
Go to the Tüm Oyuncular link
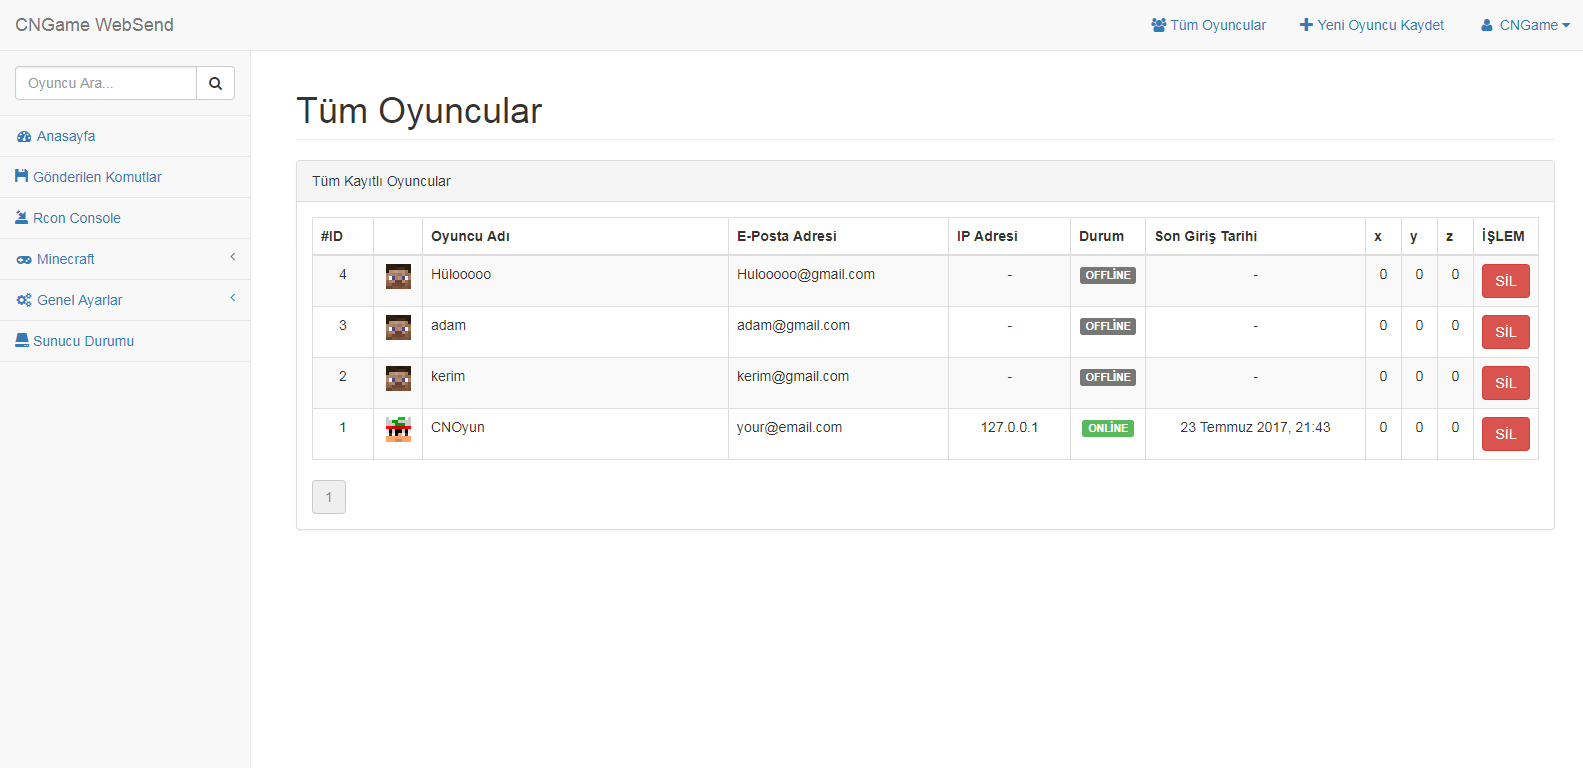[x=1208, y=25]
